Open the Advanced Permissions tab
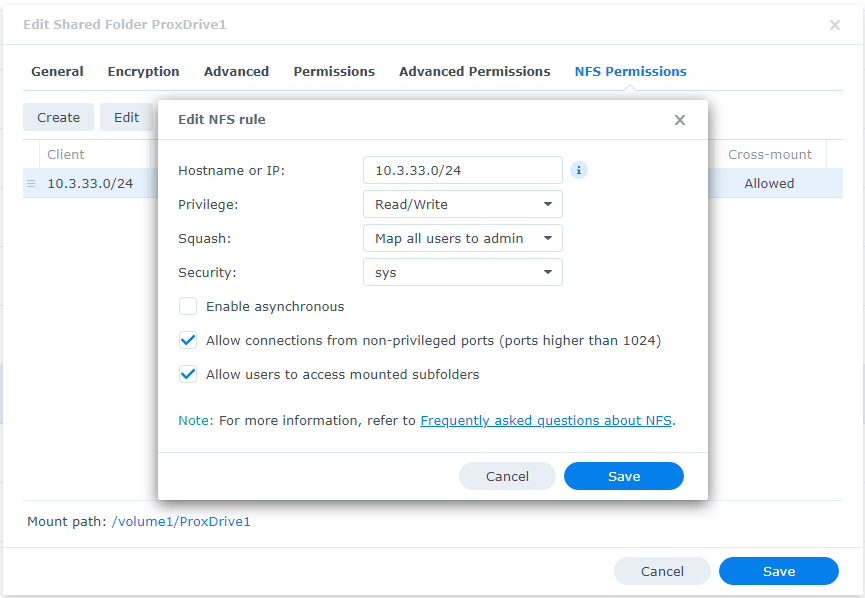This screenshot has height=598, width=865. [474, 72]
